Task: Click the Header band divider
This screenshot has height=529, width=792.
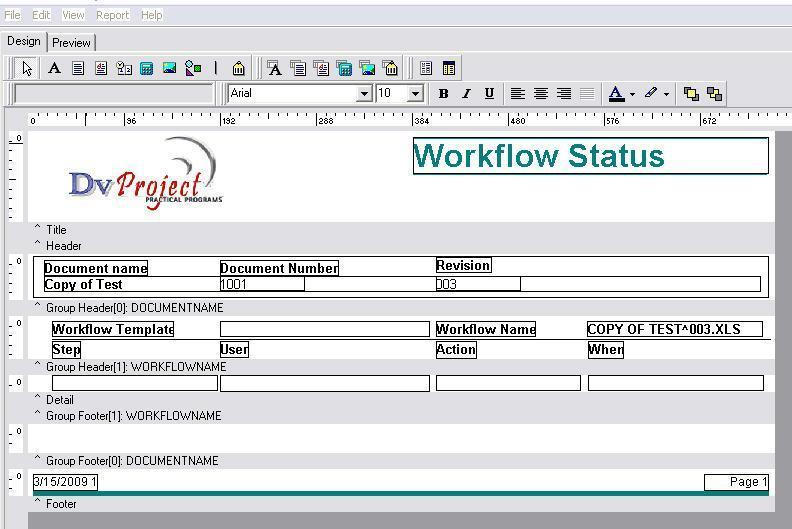Action: [402, 246]
